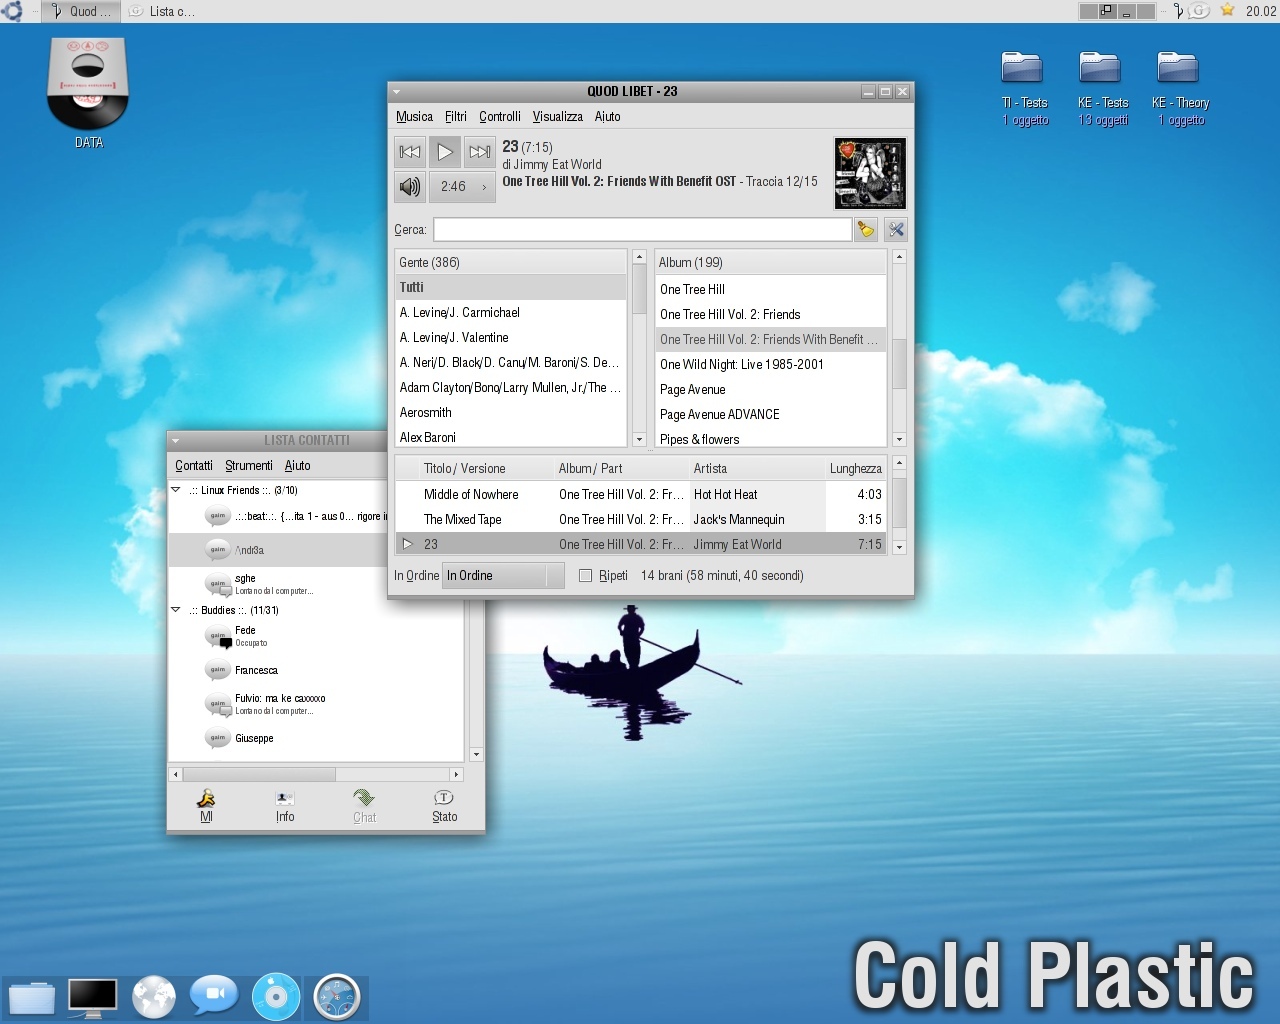The width and height of the screenshot is (1280, 1024).
Task: Select artist A. Levine/J. Carmichael
Action: click(x=510, y=312)
